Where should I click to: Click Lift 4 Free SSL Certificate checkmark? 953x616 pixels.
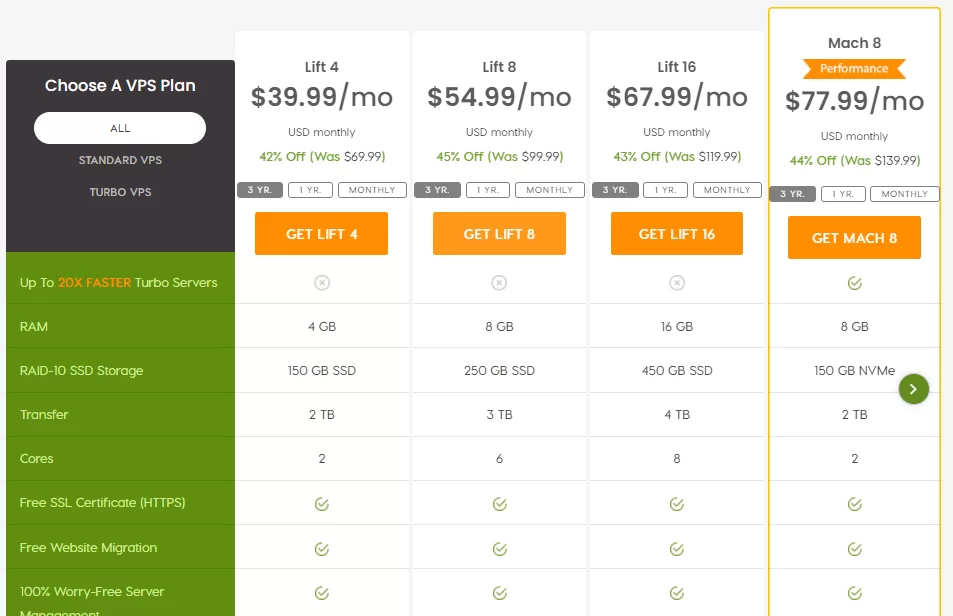pos(322,503)
